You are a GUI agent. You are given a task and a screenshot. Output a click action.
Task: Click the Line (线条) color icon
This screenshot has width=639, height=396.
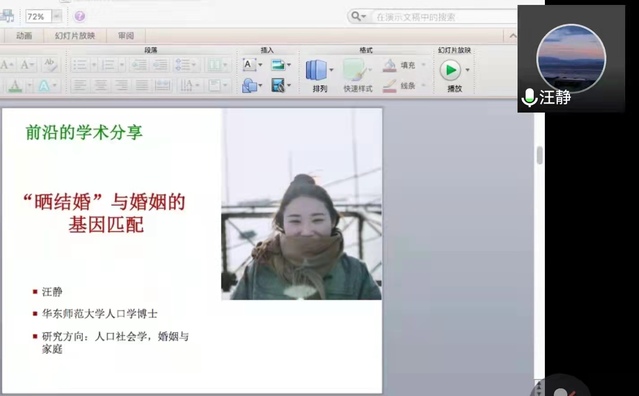coord(390,86)
